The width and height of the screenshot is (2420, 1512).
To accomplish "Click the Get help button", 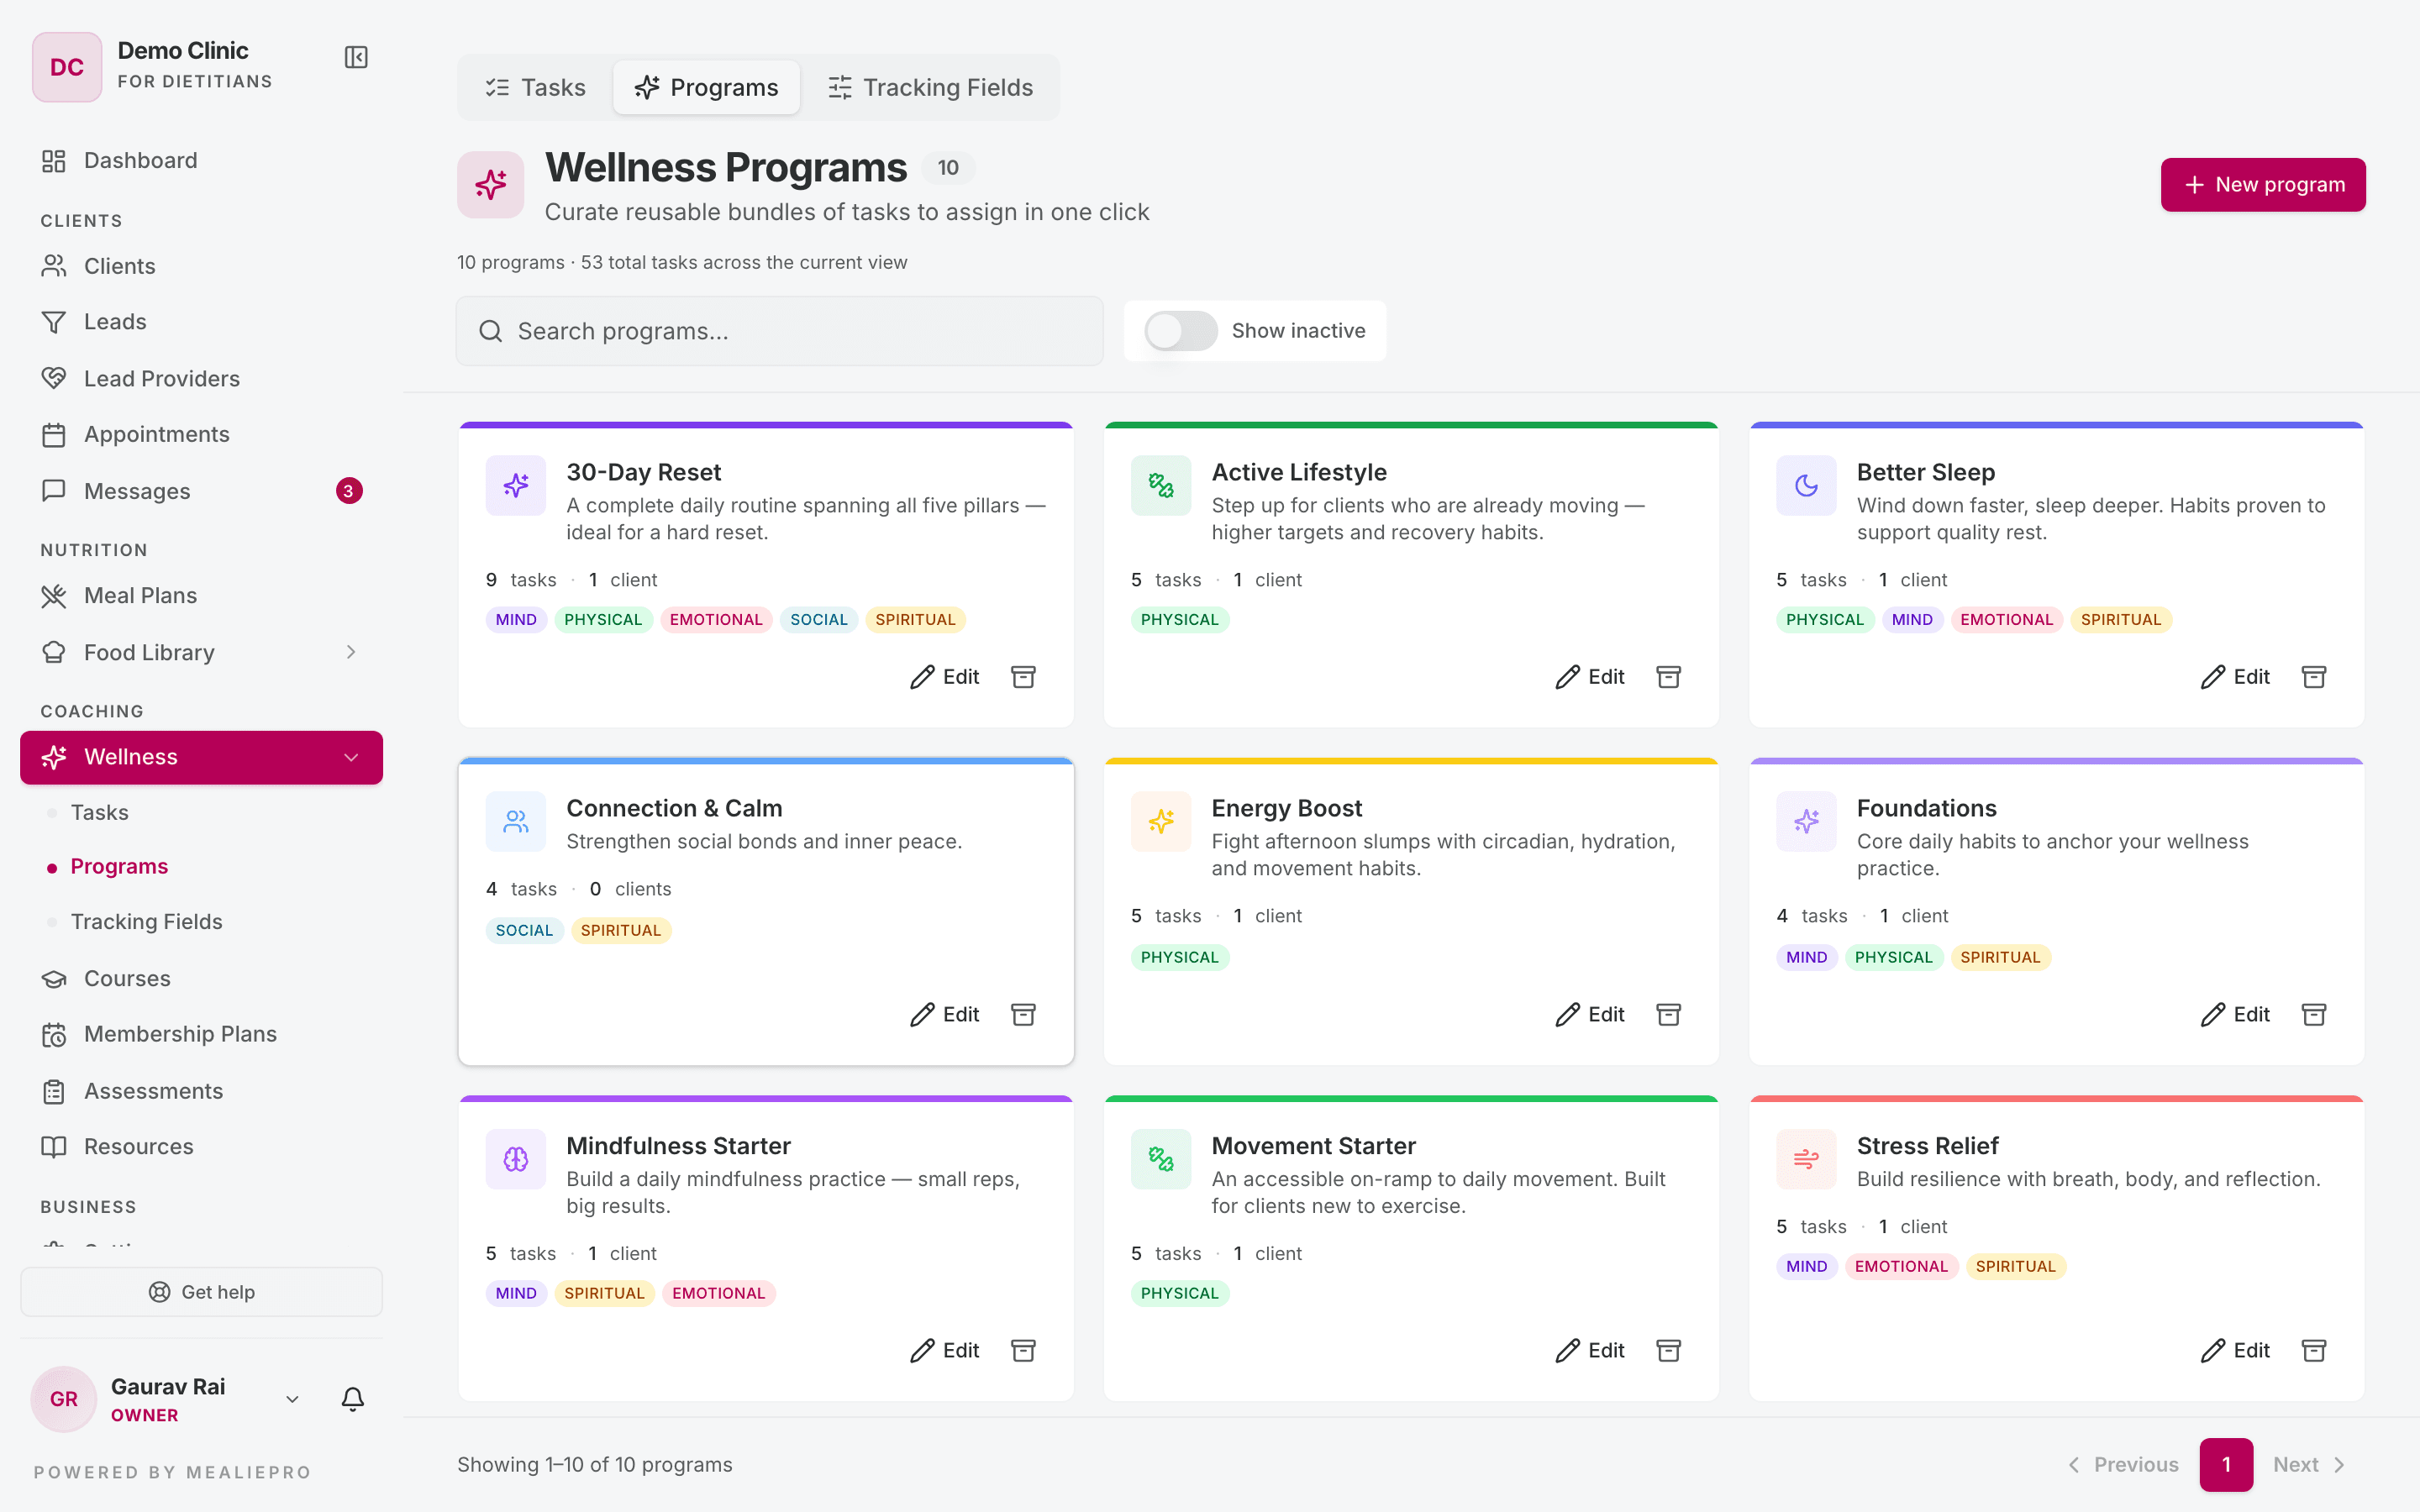I will click(201, 1292).
